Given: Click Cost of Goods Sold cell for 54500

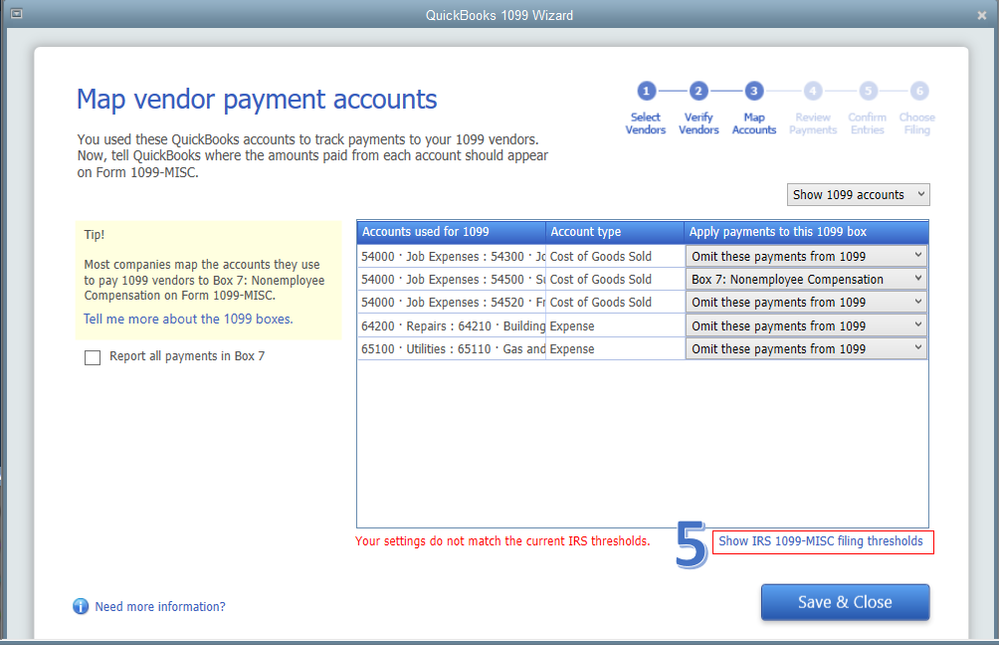Looking at the screenshot, I should pyautogui.click(x=615, y=279).
